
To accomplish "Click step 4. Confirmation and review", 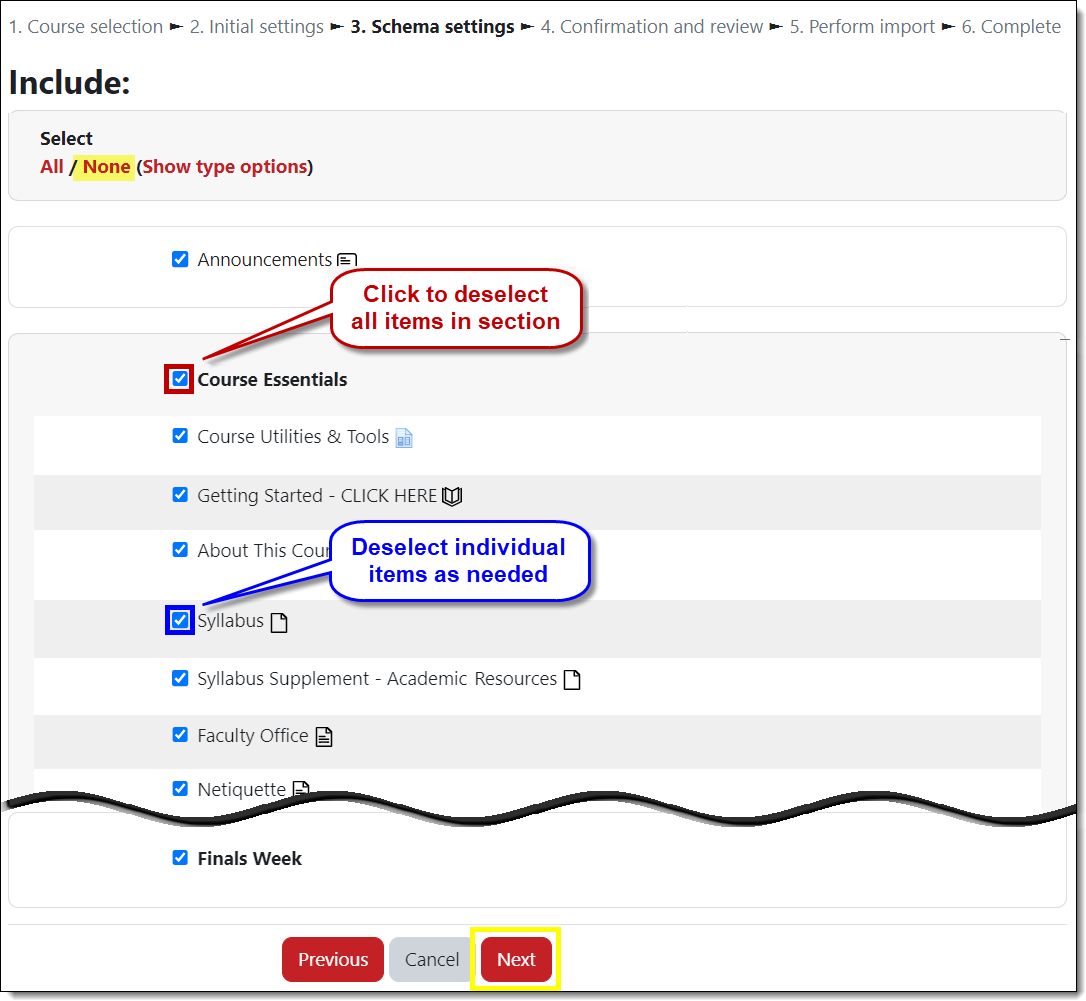I will pos(652,27).
